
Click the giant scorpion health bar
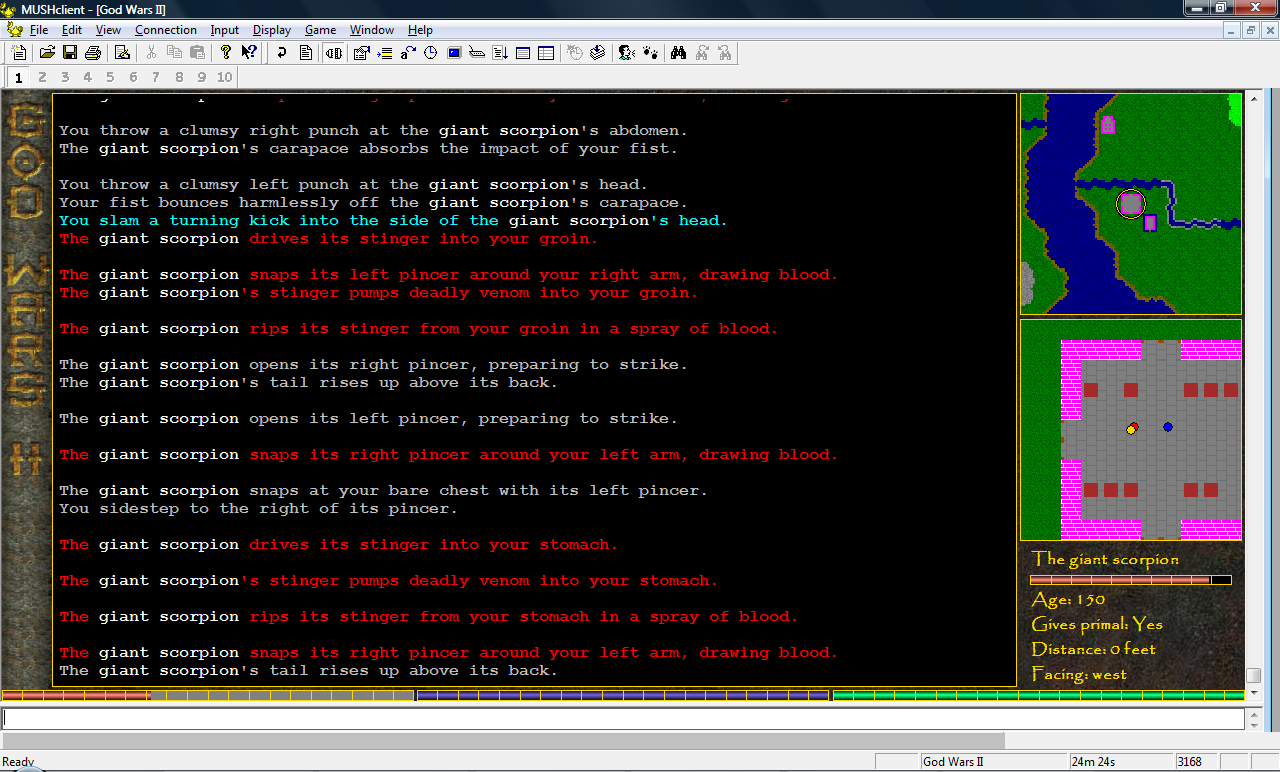[1130, 580]
